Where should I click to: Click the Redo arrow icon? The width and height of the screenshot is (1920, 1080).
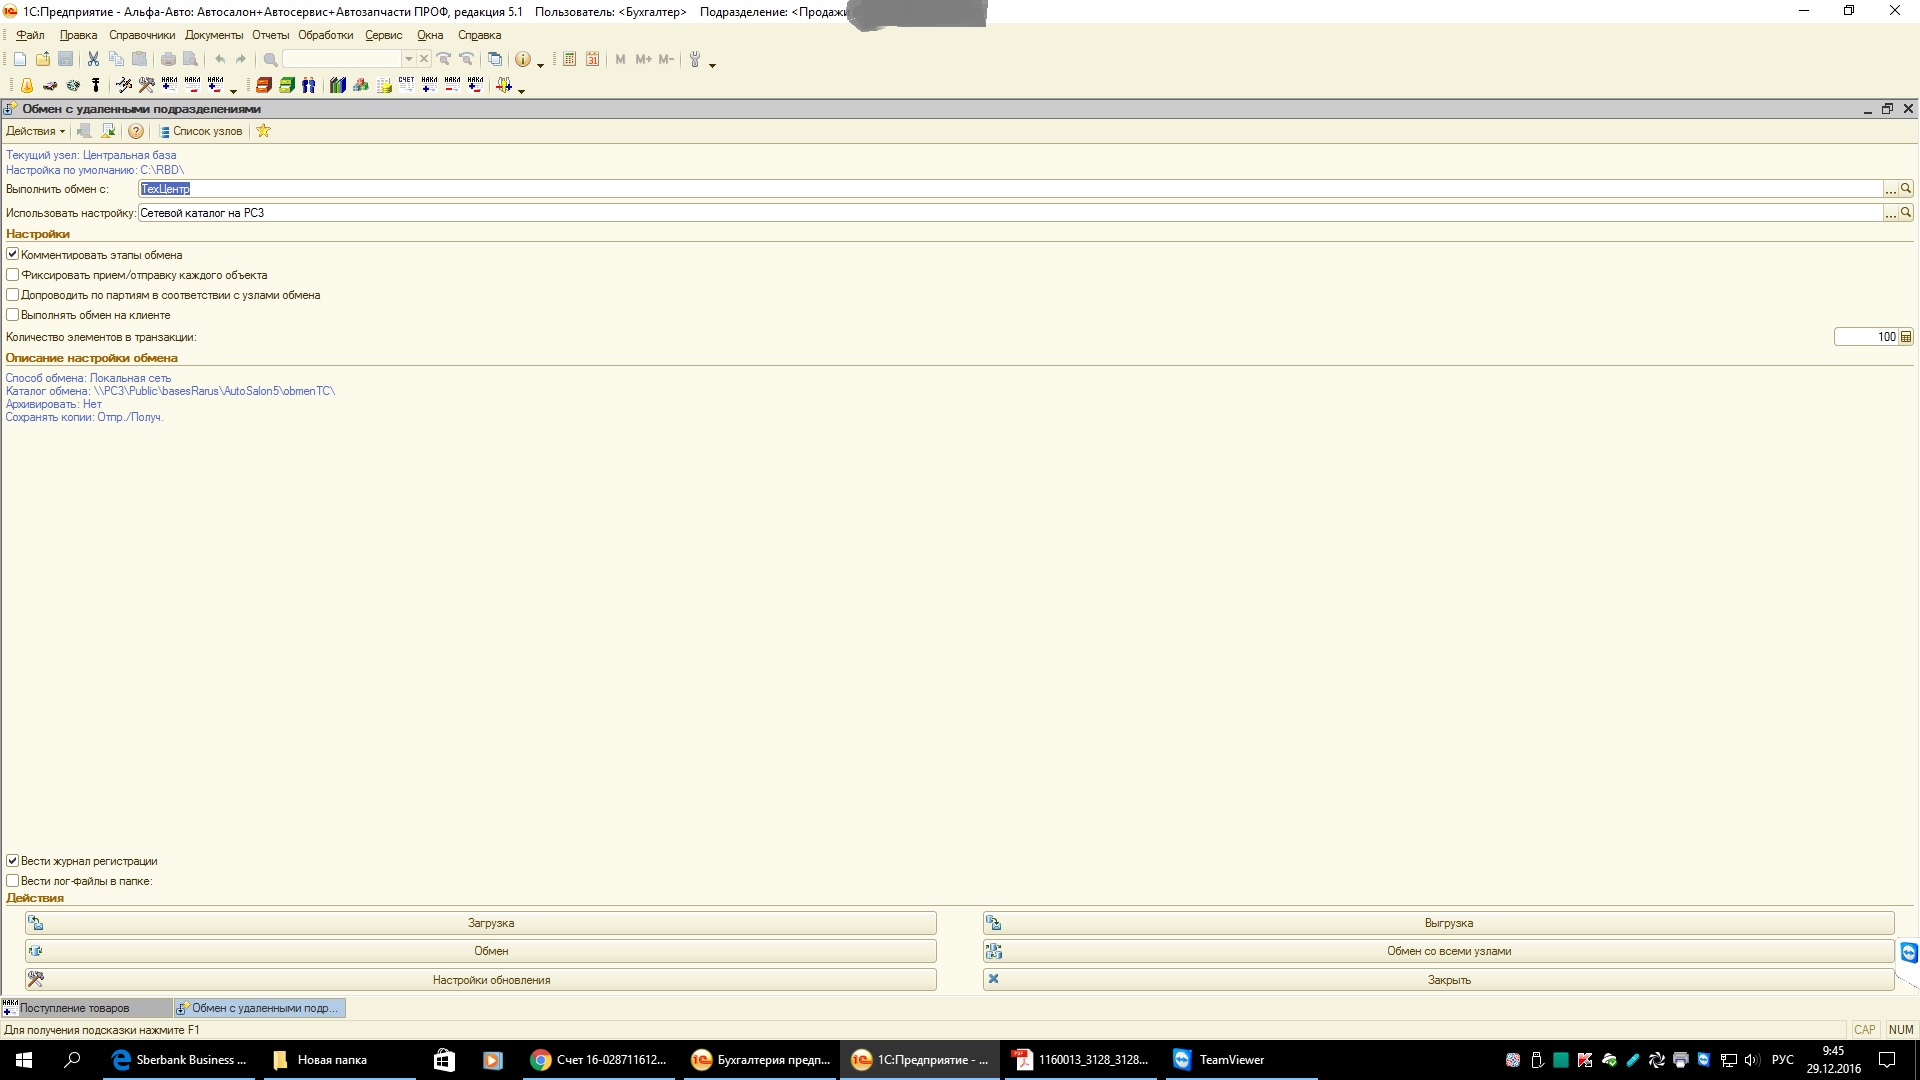click(x=241, y=60)
